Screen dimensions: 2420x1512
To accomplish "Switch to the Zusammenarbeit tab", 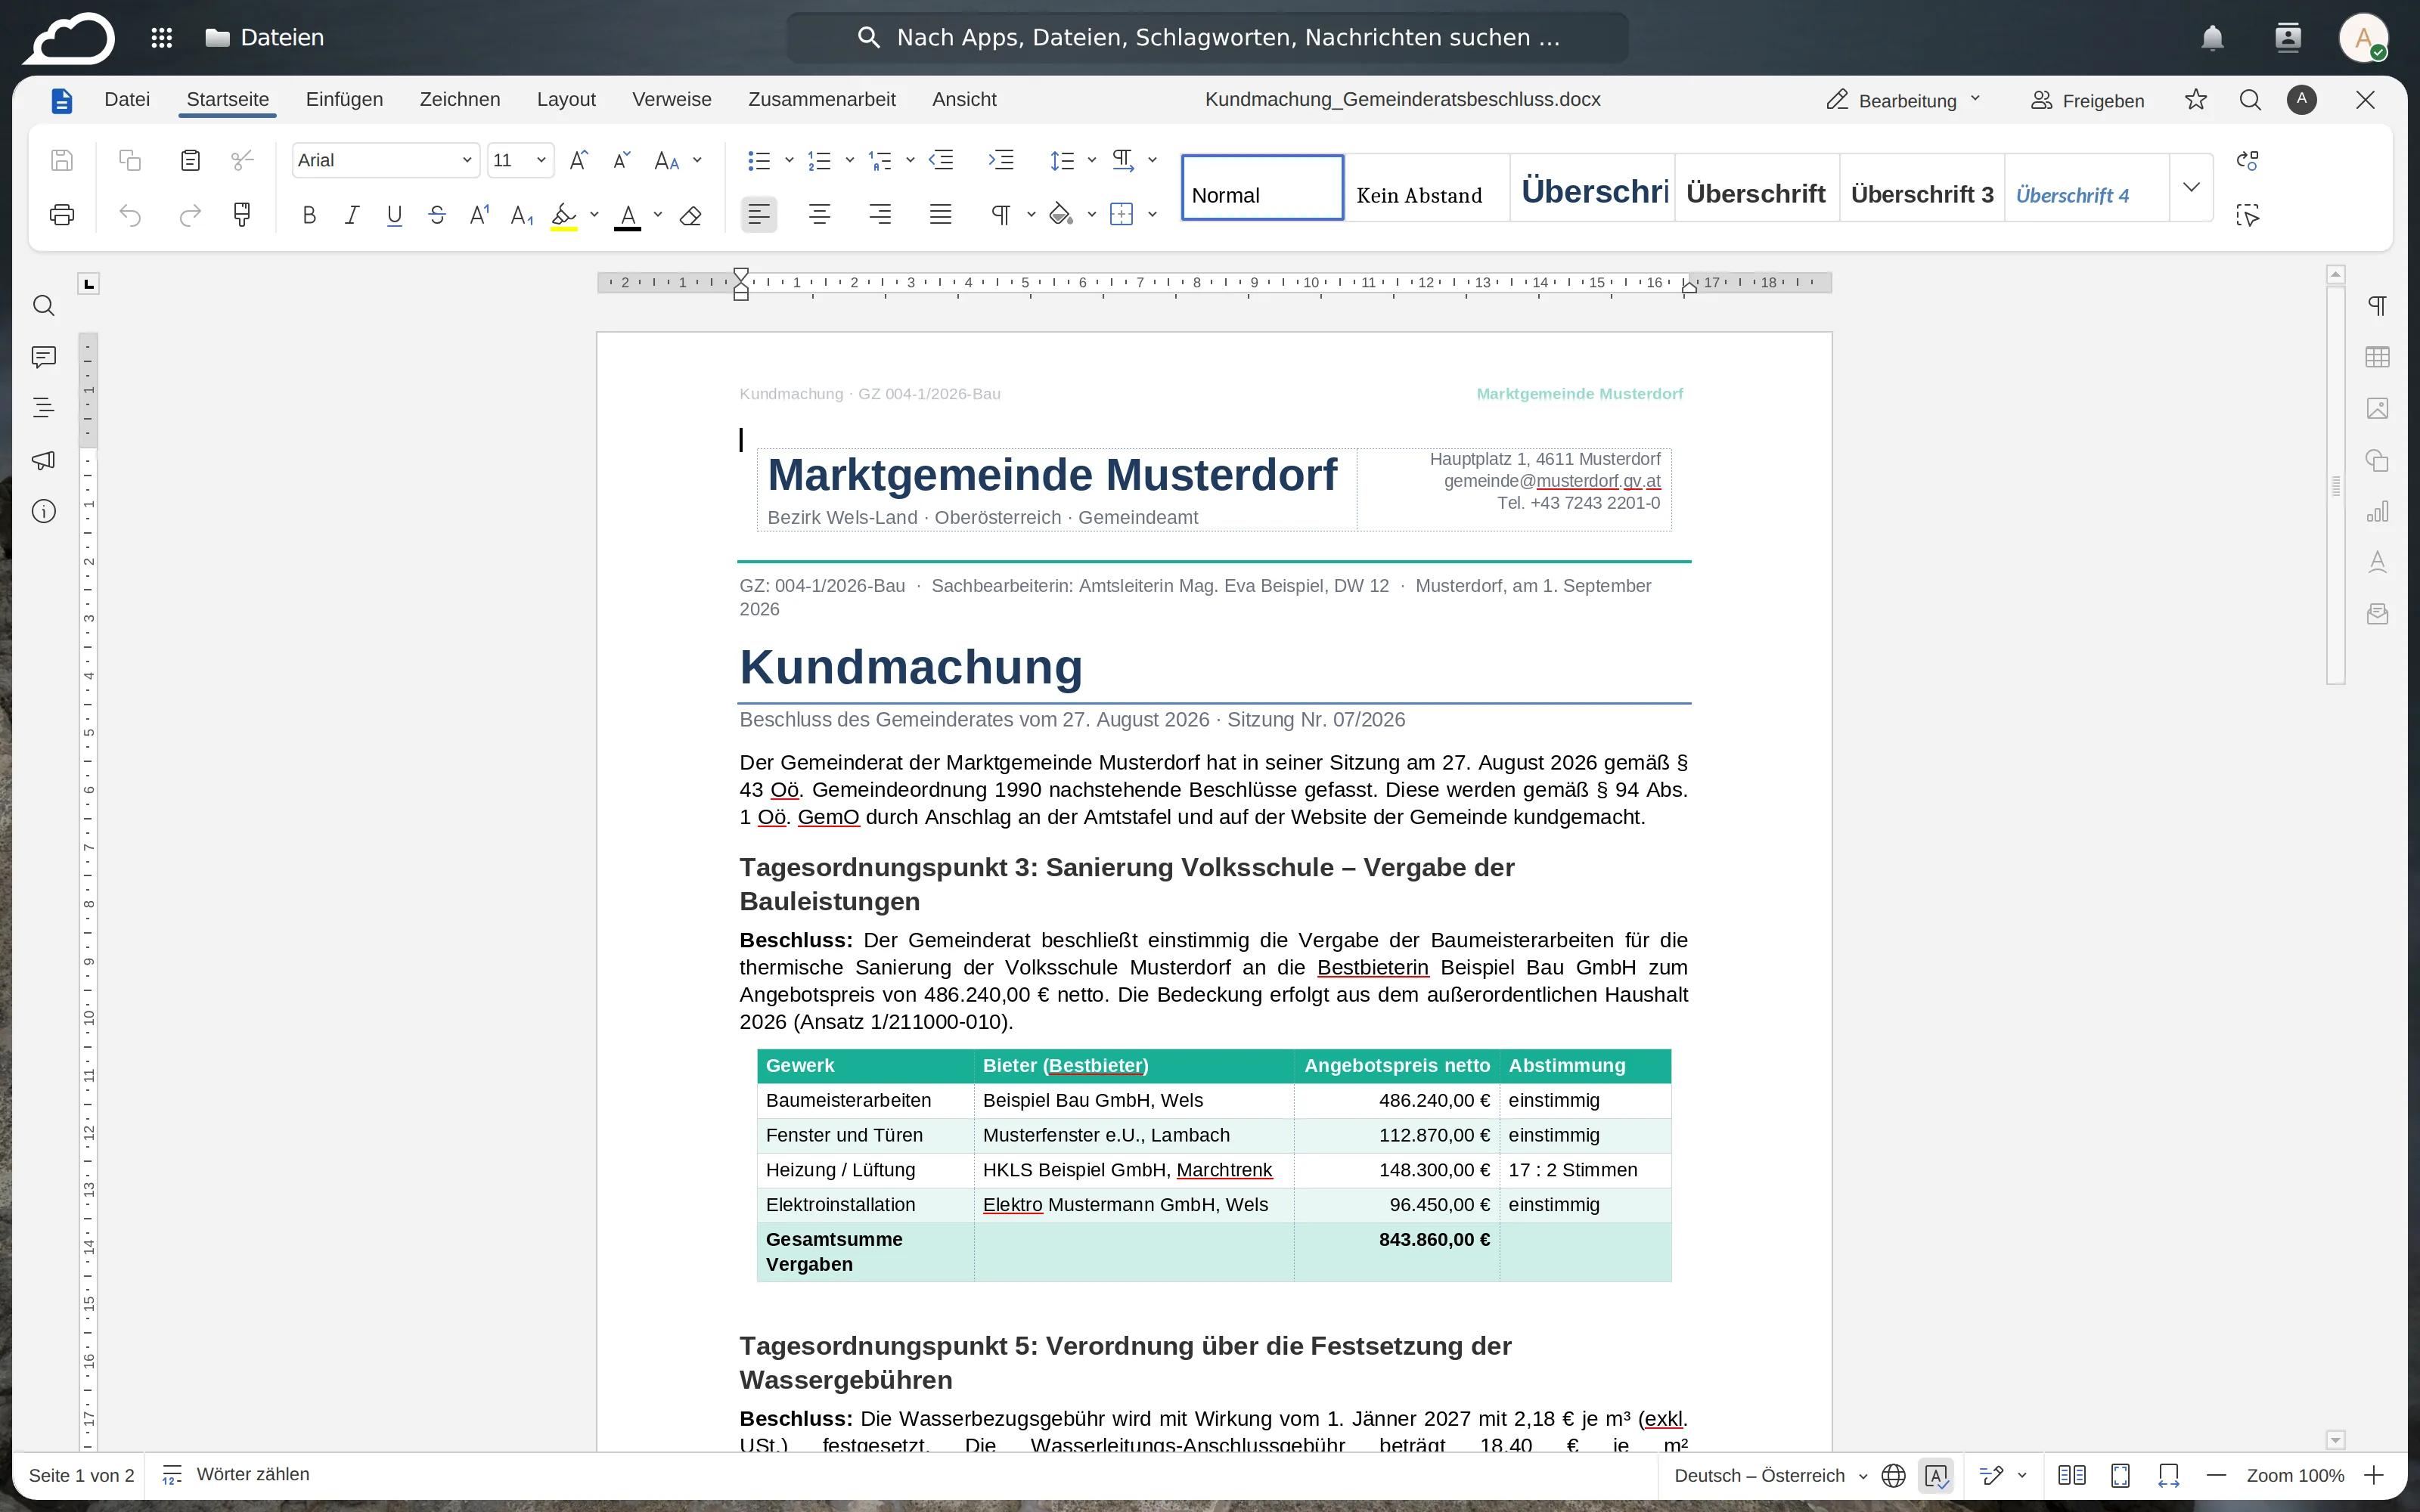I will tap(821, 100).
